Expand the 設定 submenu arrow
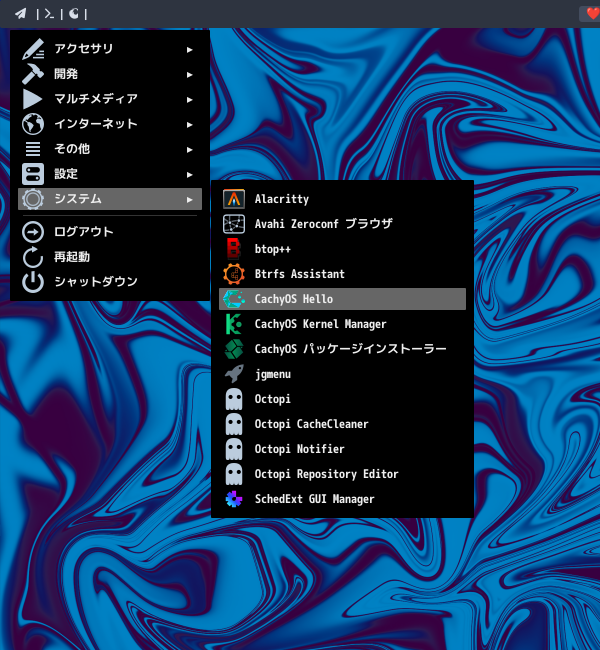This screenshot has height=650, width=600. 189,175
